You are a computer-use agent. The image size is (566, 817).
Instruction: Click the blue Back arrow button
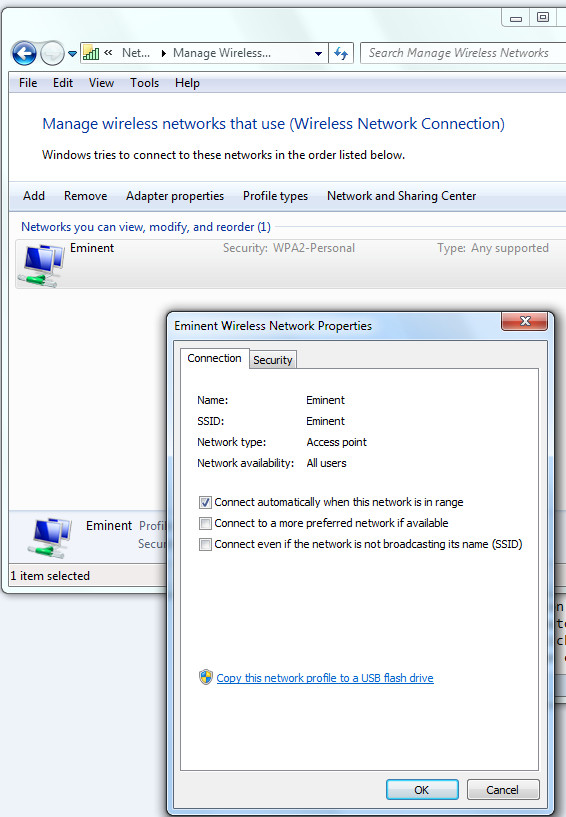coord(24,53)
